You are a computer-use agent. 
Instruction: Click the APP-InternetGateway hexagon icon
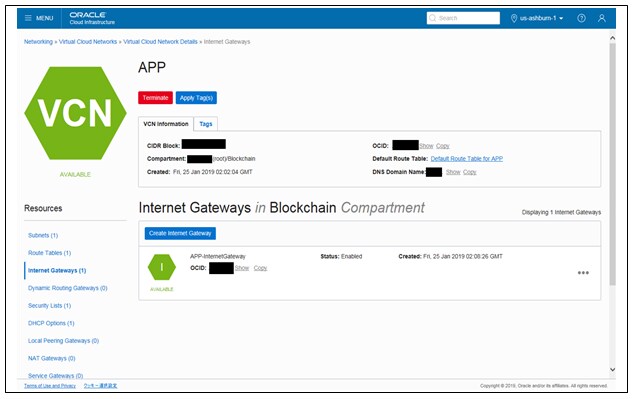coord(162,267)
